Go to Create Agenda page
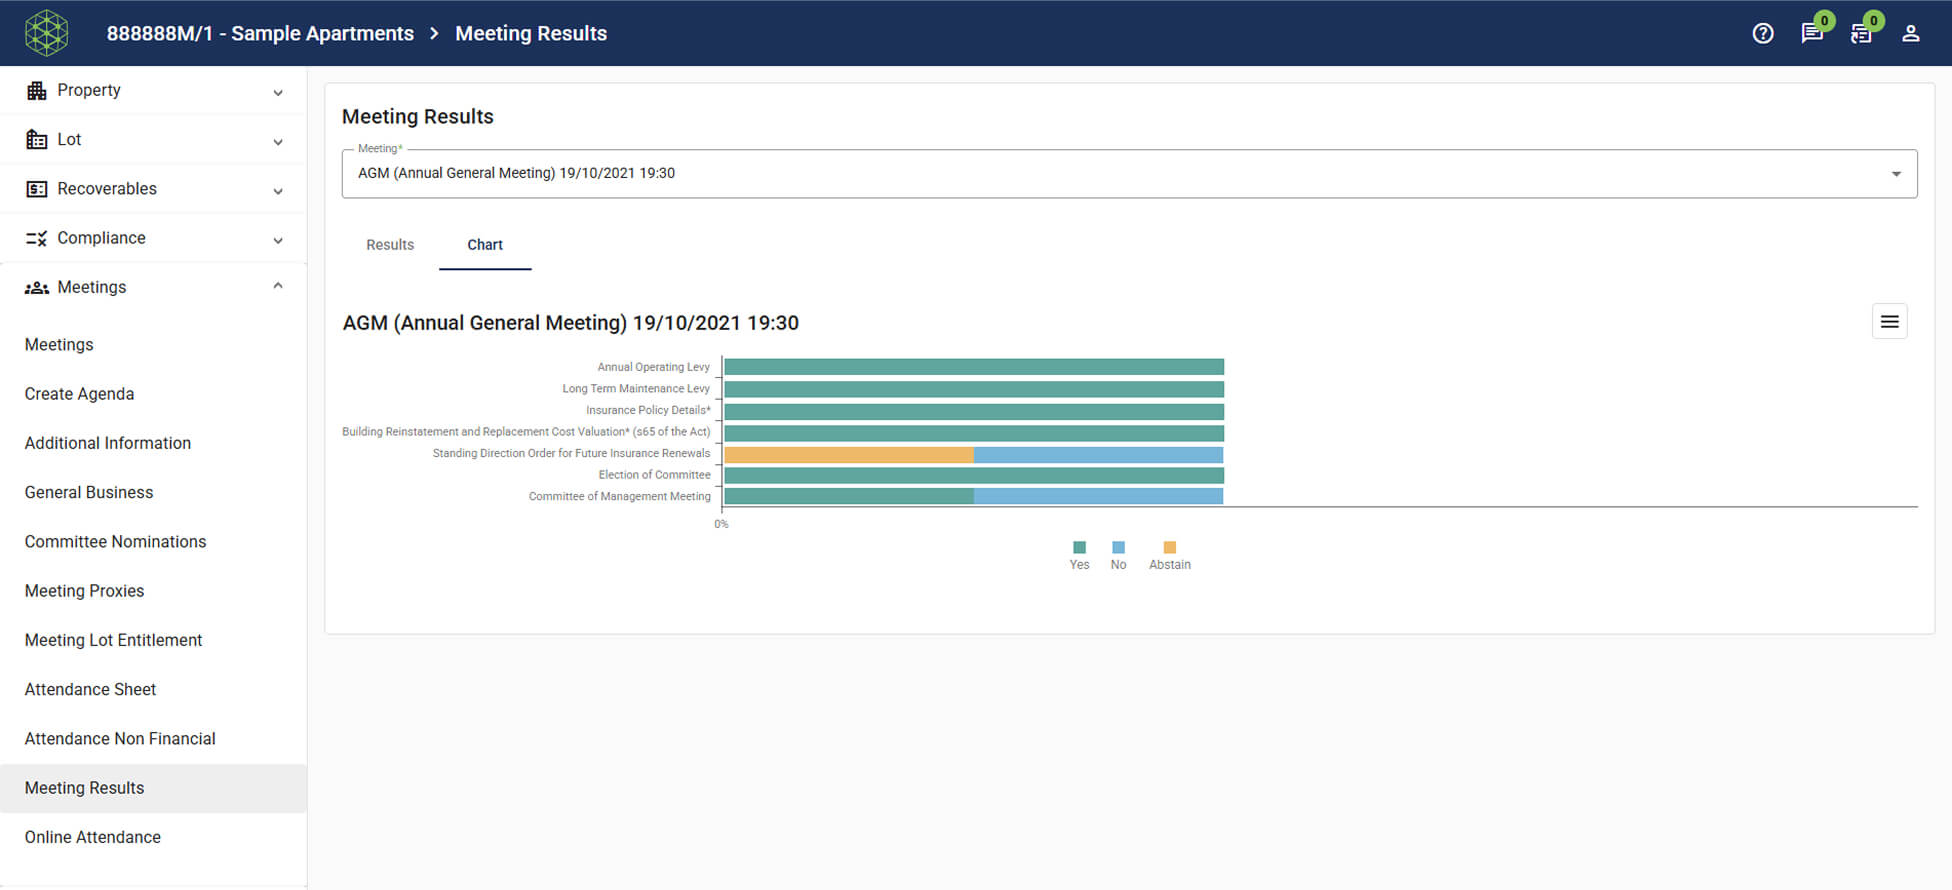This screenshot has height=890, width=1952. click(79, 394)
